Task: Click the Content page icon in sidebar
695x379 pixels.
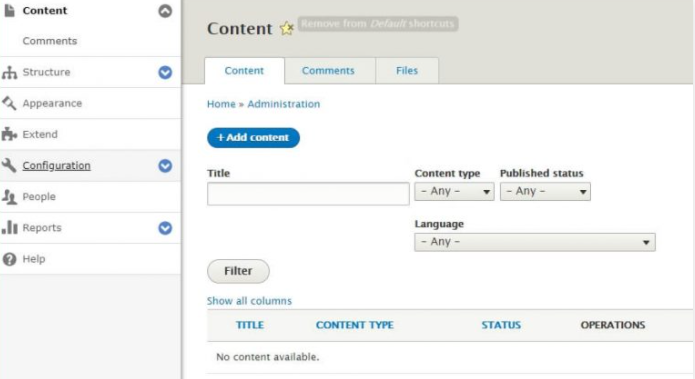Action: [9, 10]
